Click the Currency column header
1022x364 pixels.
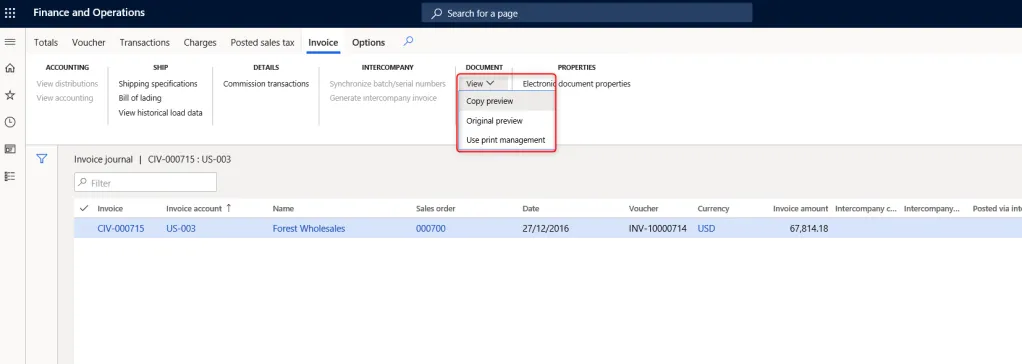713,209
